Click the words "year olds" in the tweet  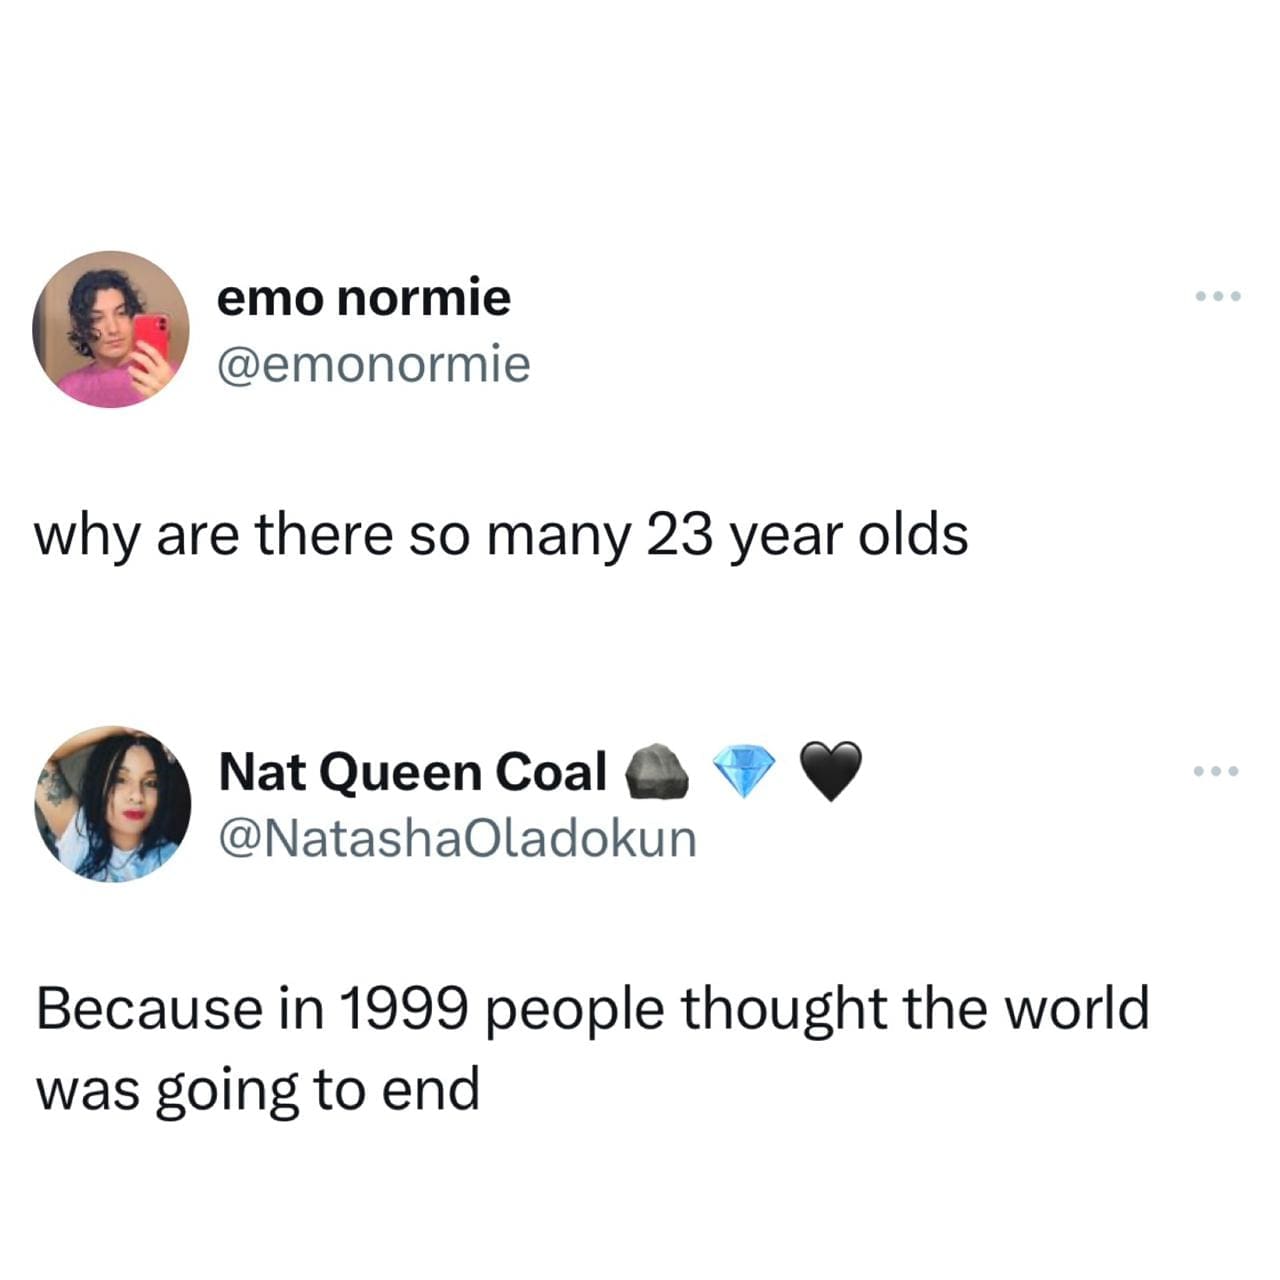tap(850, 537)
